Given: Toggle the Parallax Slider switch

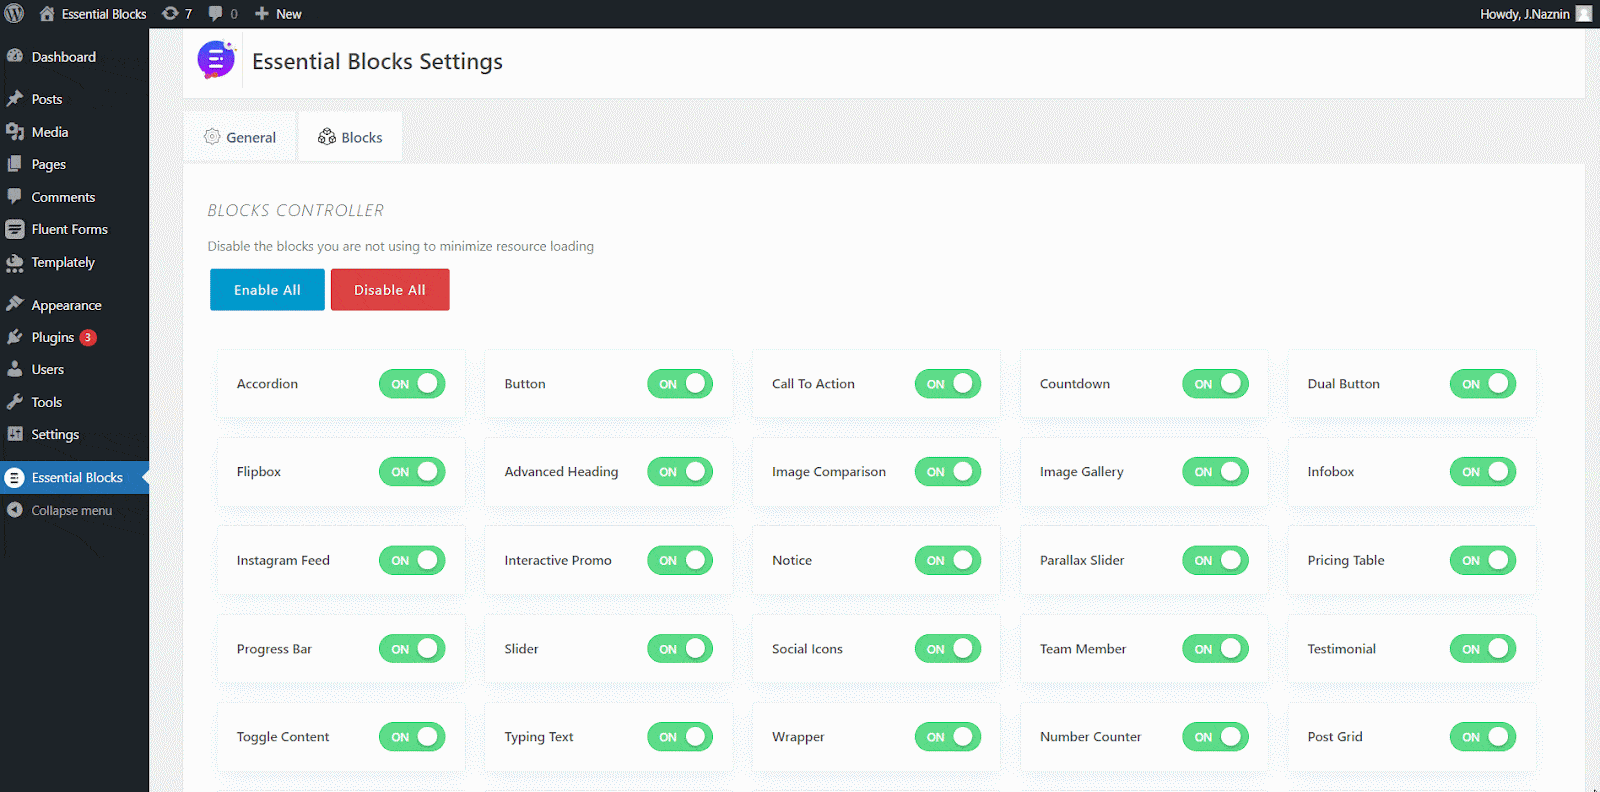Looking at the screenshot, I should pos(1215,561).
